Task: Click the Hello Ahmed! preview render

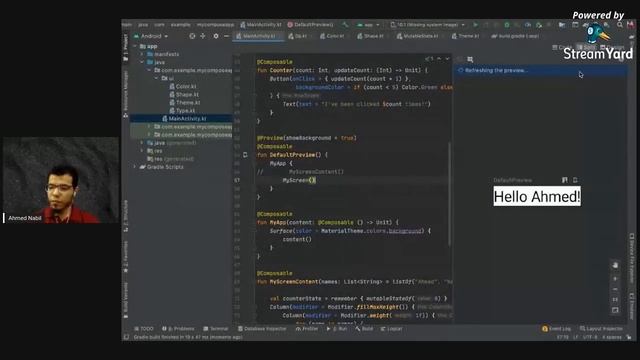Action: (x=537, y=196)
